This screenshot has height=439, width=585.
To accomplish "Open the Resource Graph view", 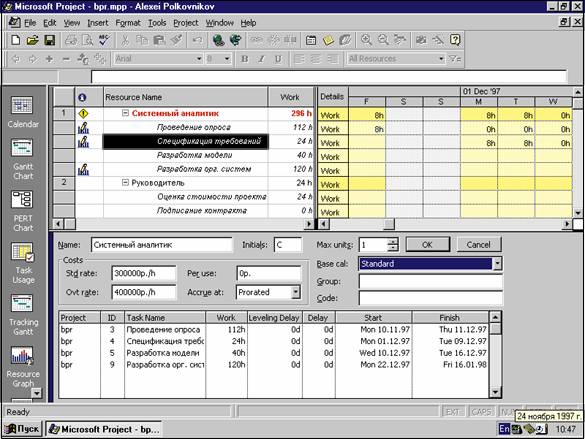I will pos(22,367).
